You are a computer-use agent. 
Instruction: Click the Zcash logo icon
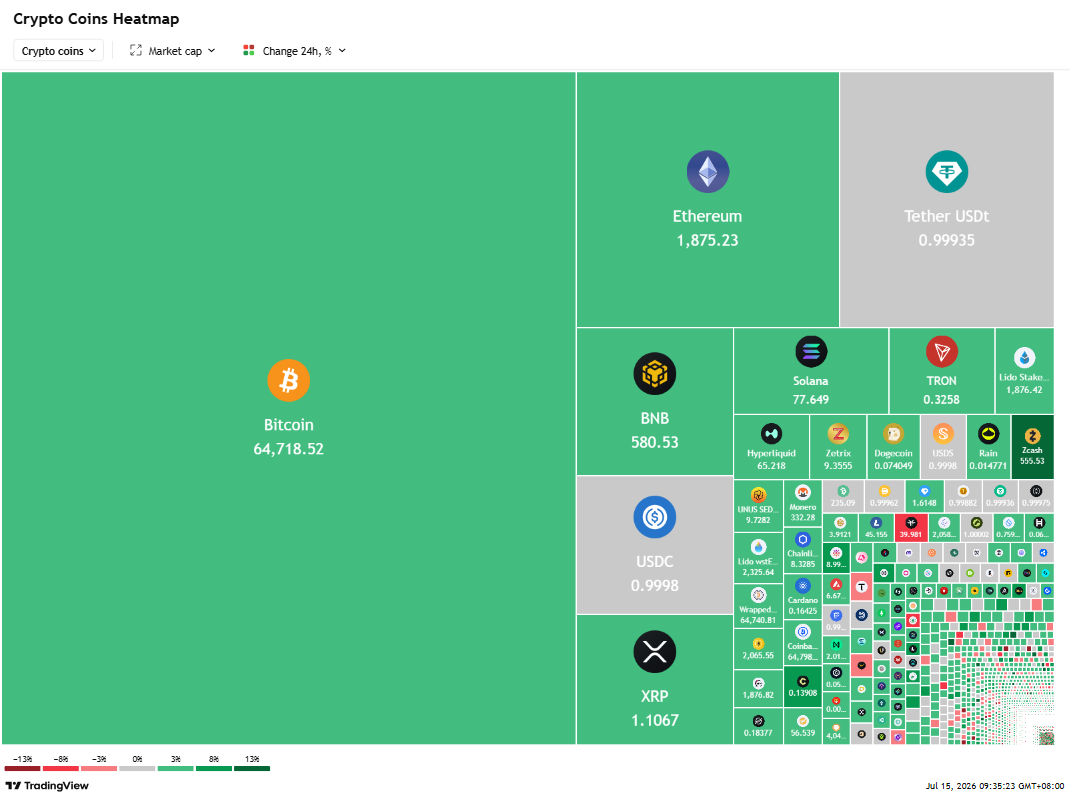pos(1032,435)
